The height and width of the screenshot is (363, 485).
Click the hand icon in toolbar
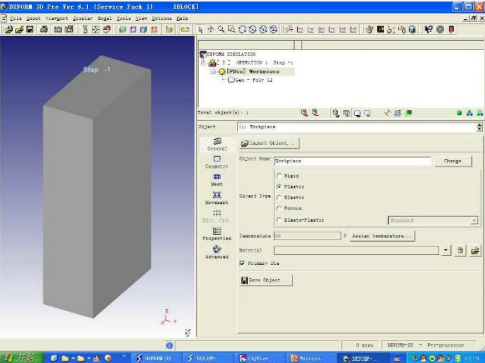pos(369,30)
